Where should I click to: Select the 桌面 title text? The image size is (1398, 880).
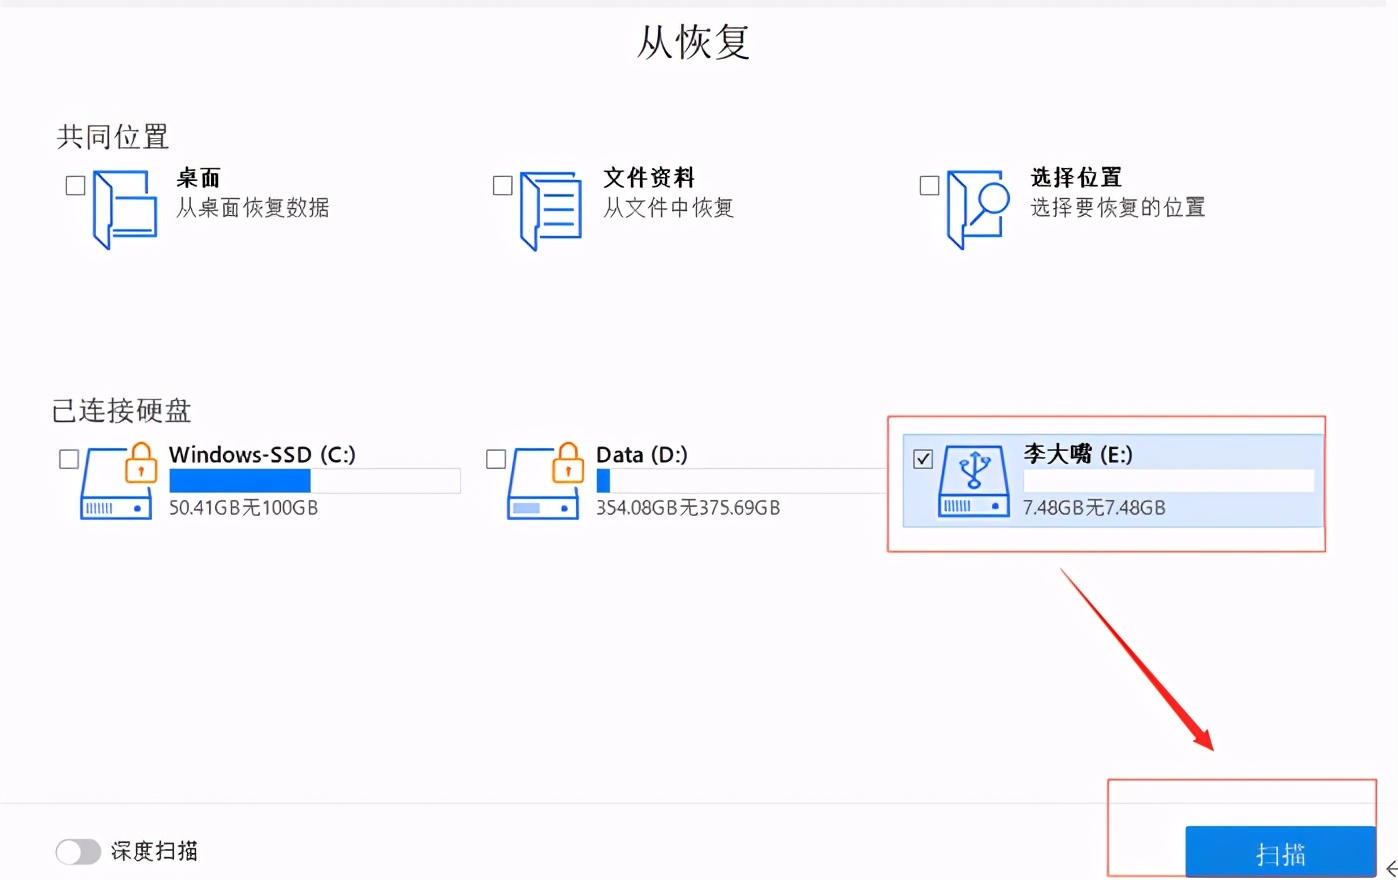point(198,178)
